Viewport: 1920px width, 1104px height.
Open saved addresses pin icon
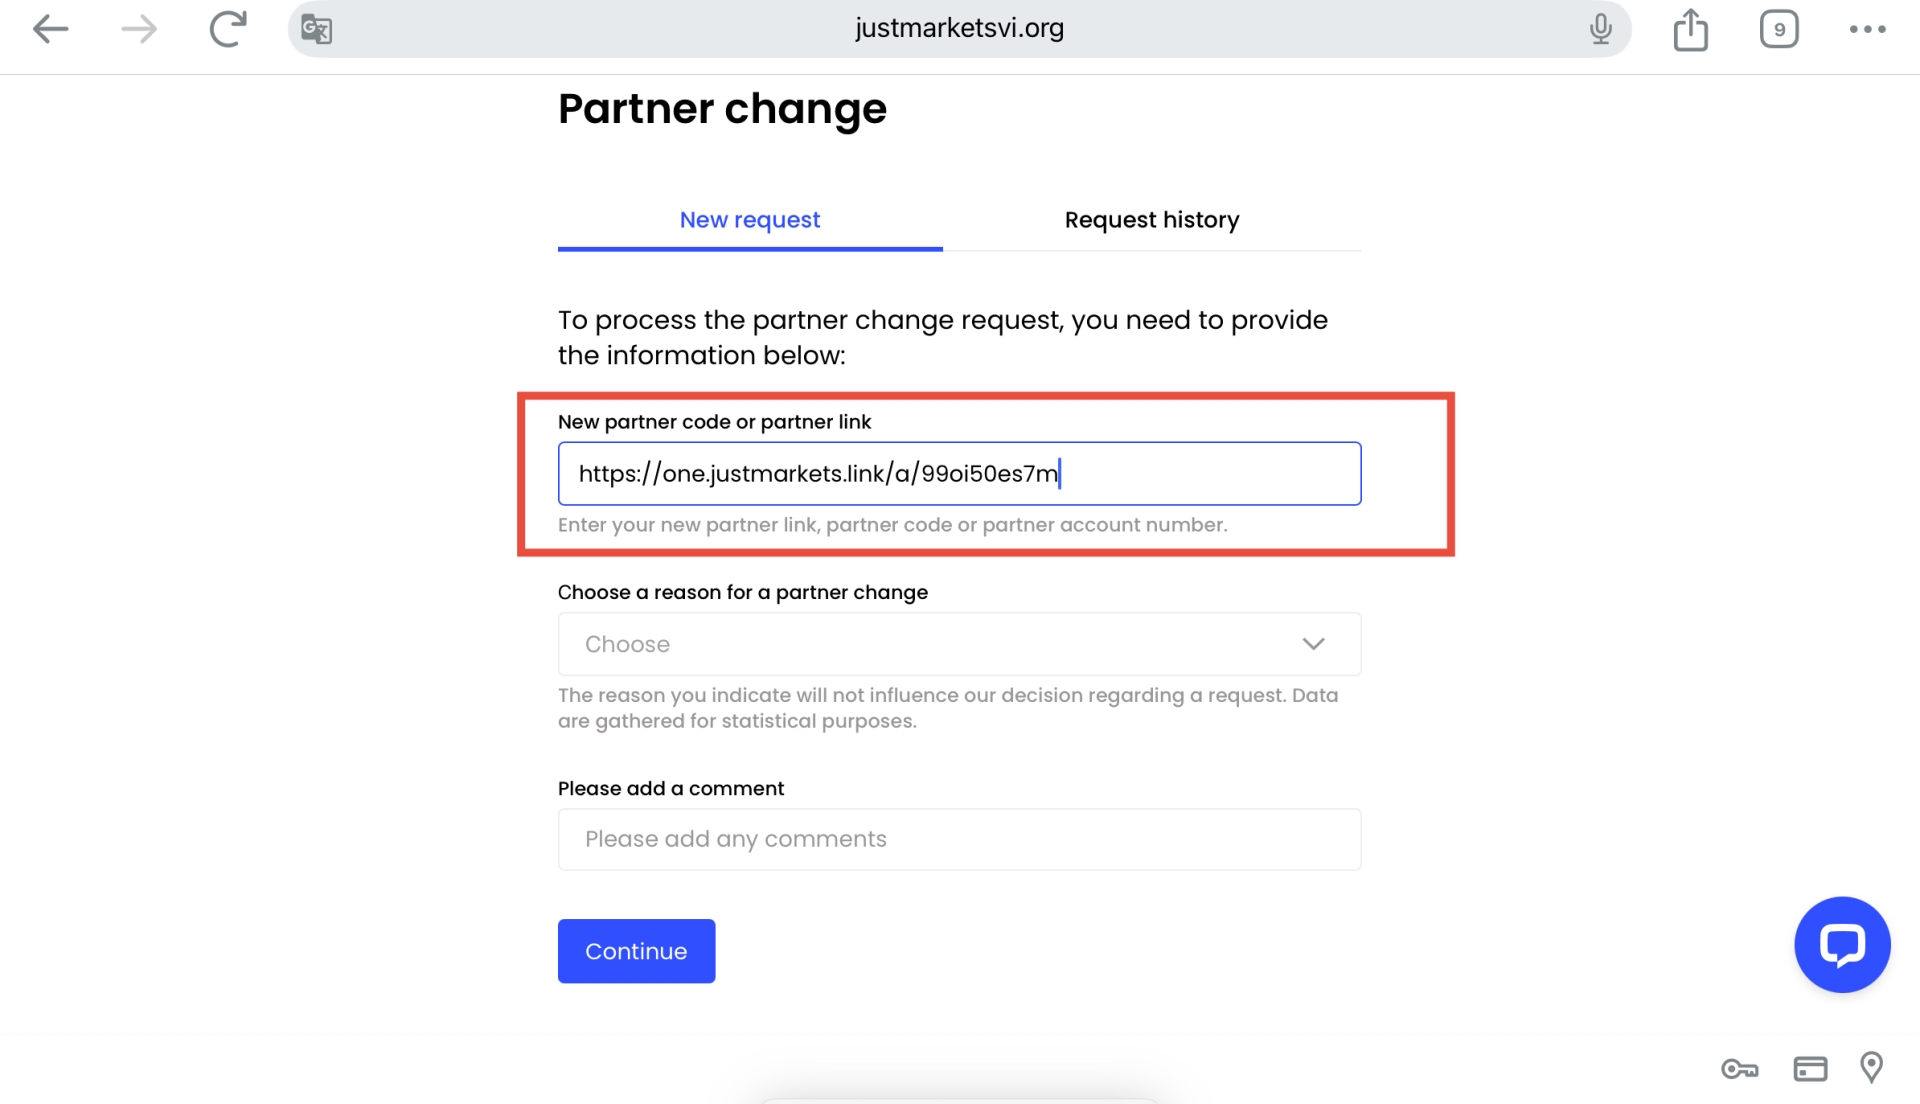1871,1067
